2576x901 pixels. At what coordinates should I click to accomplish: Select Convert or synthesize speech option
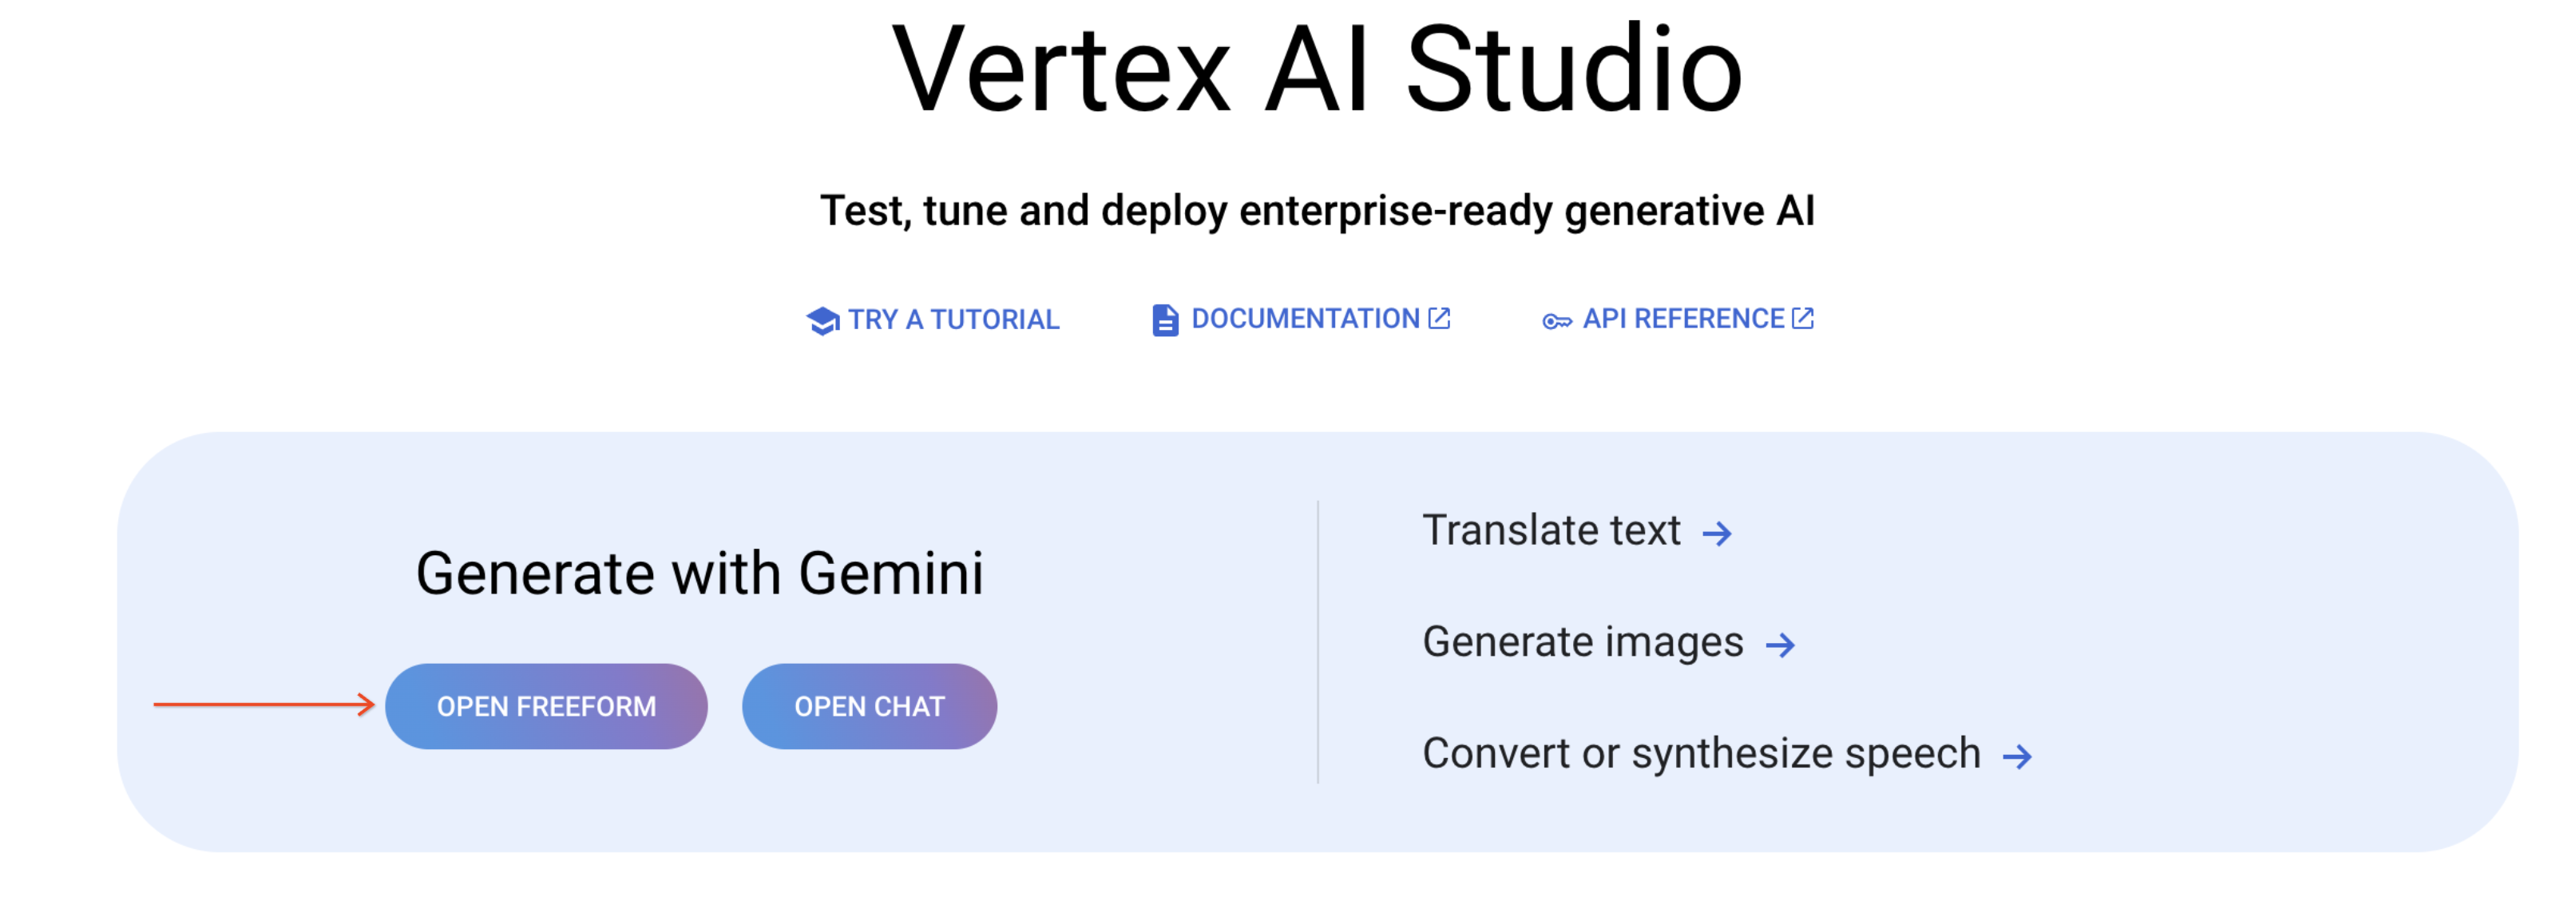[x=1701, y=753]
